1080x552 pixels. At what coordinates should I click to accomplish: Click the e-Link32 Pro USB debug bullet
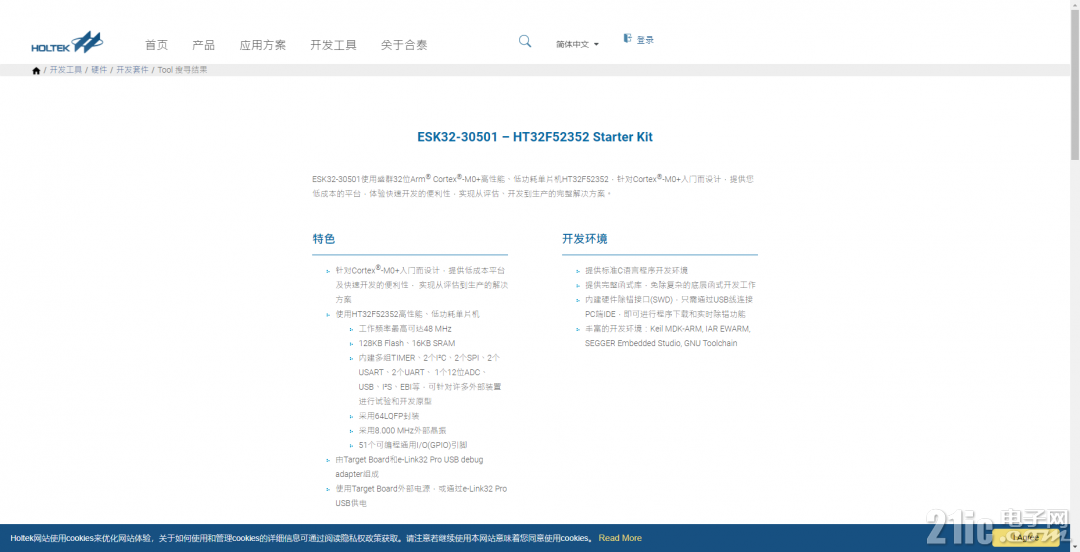(x=409, y=467)
